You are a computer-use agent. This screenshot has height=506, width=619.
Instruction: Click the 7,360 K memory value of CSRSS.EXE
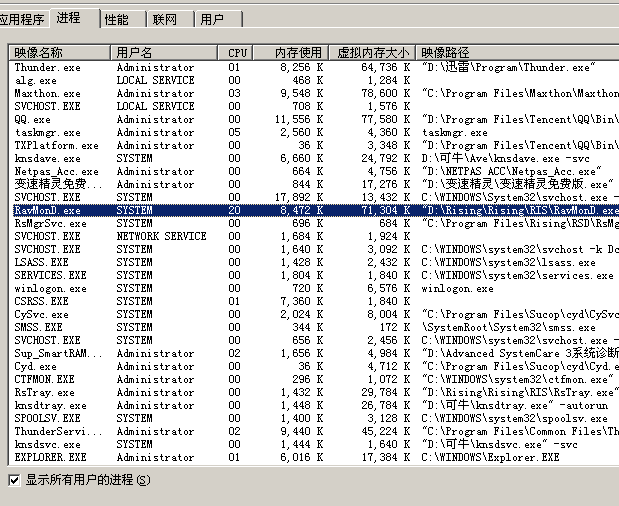click(x=302, y=301)
